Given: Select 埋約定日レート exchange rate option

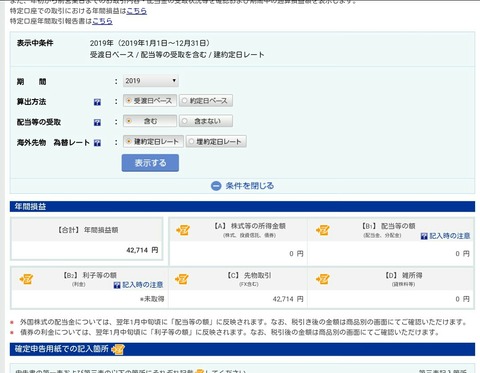Looking at the screenshot, I should (x=216, y=142).
